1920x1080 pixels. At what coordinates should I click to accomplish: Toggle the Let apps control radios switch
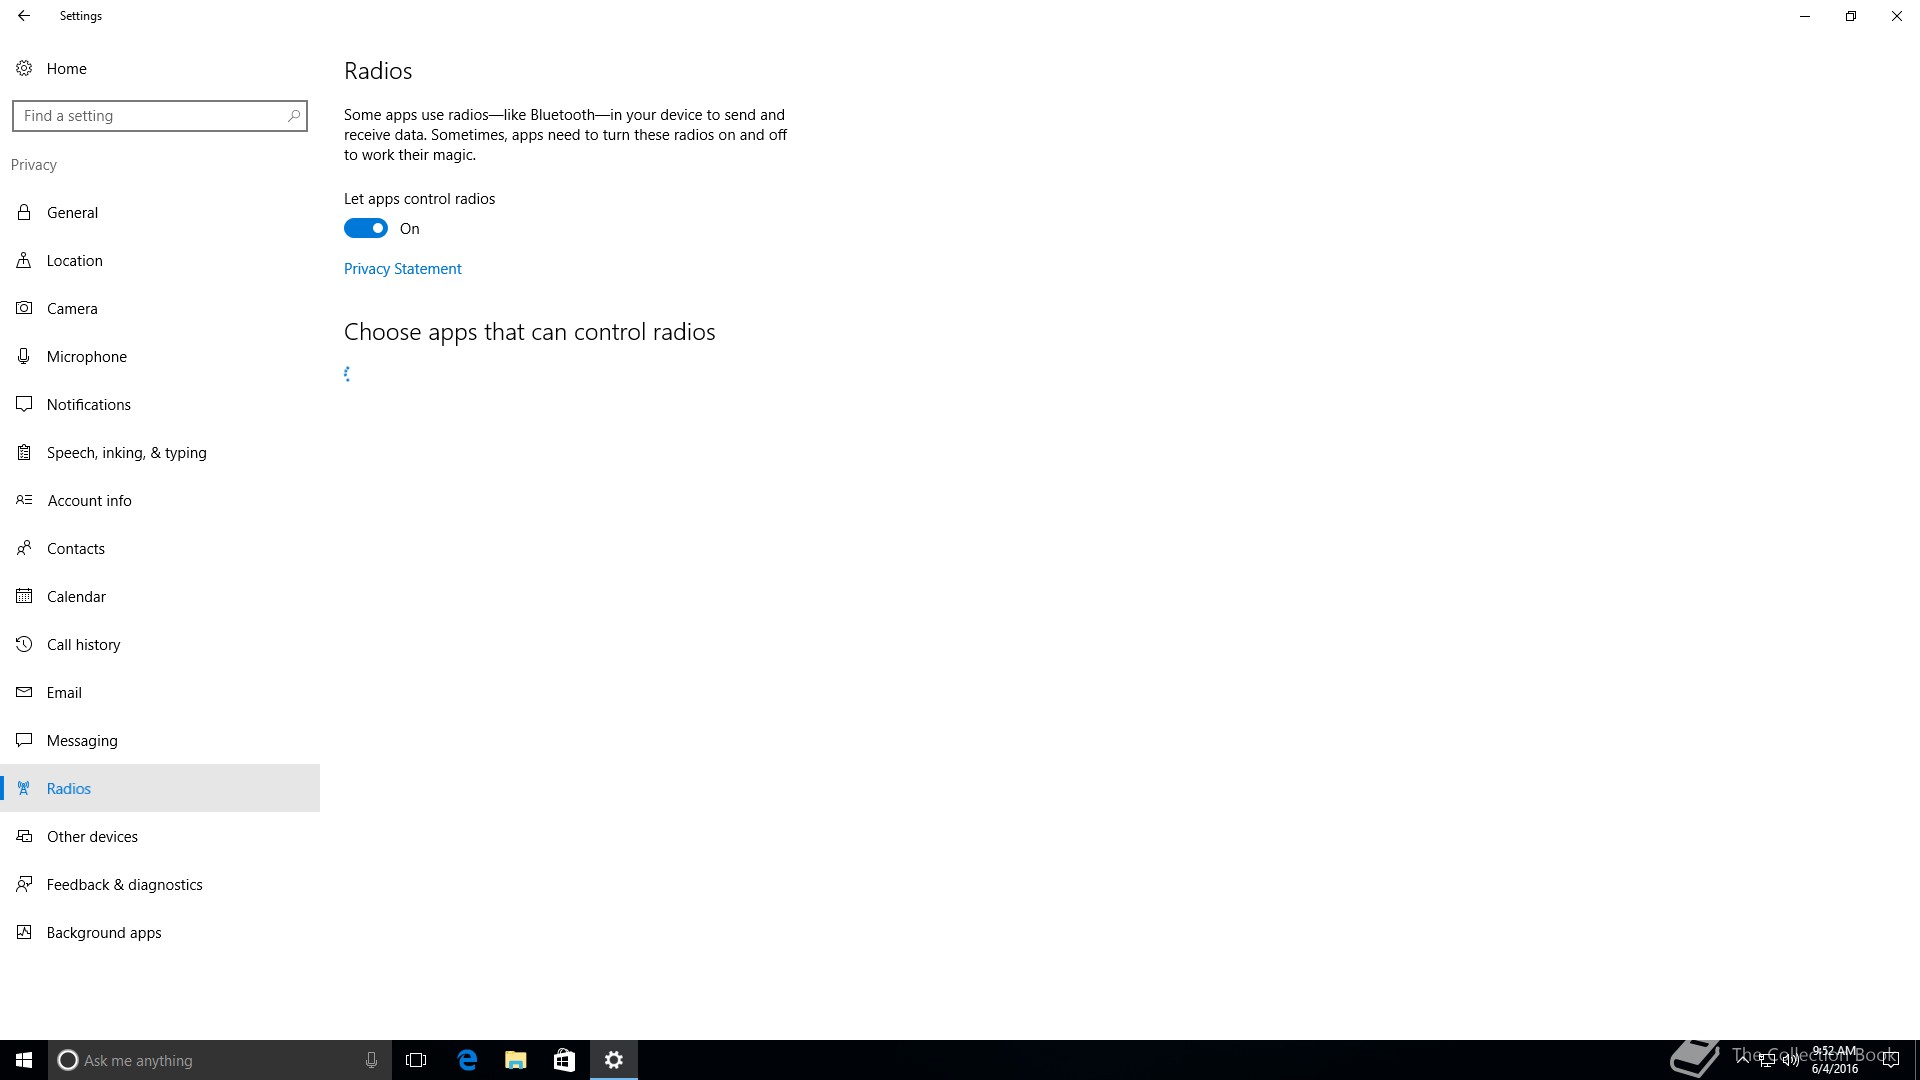tap(366, 229)
